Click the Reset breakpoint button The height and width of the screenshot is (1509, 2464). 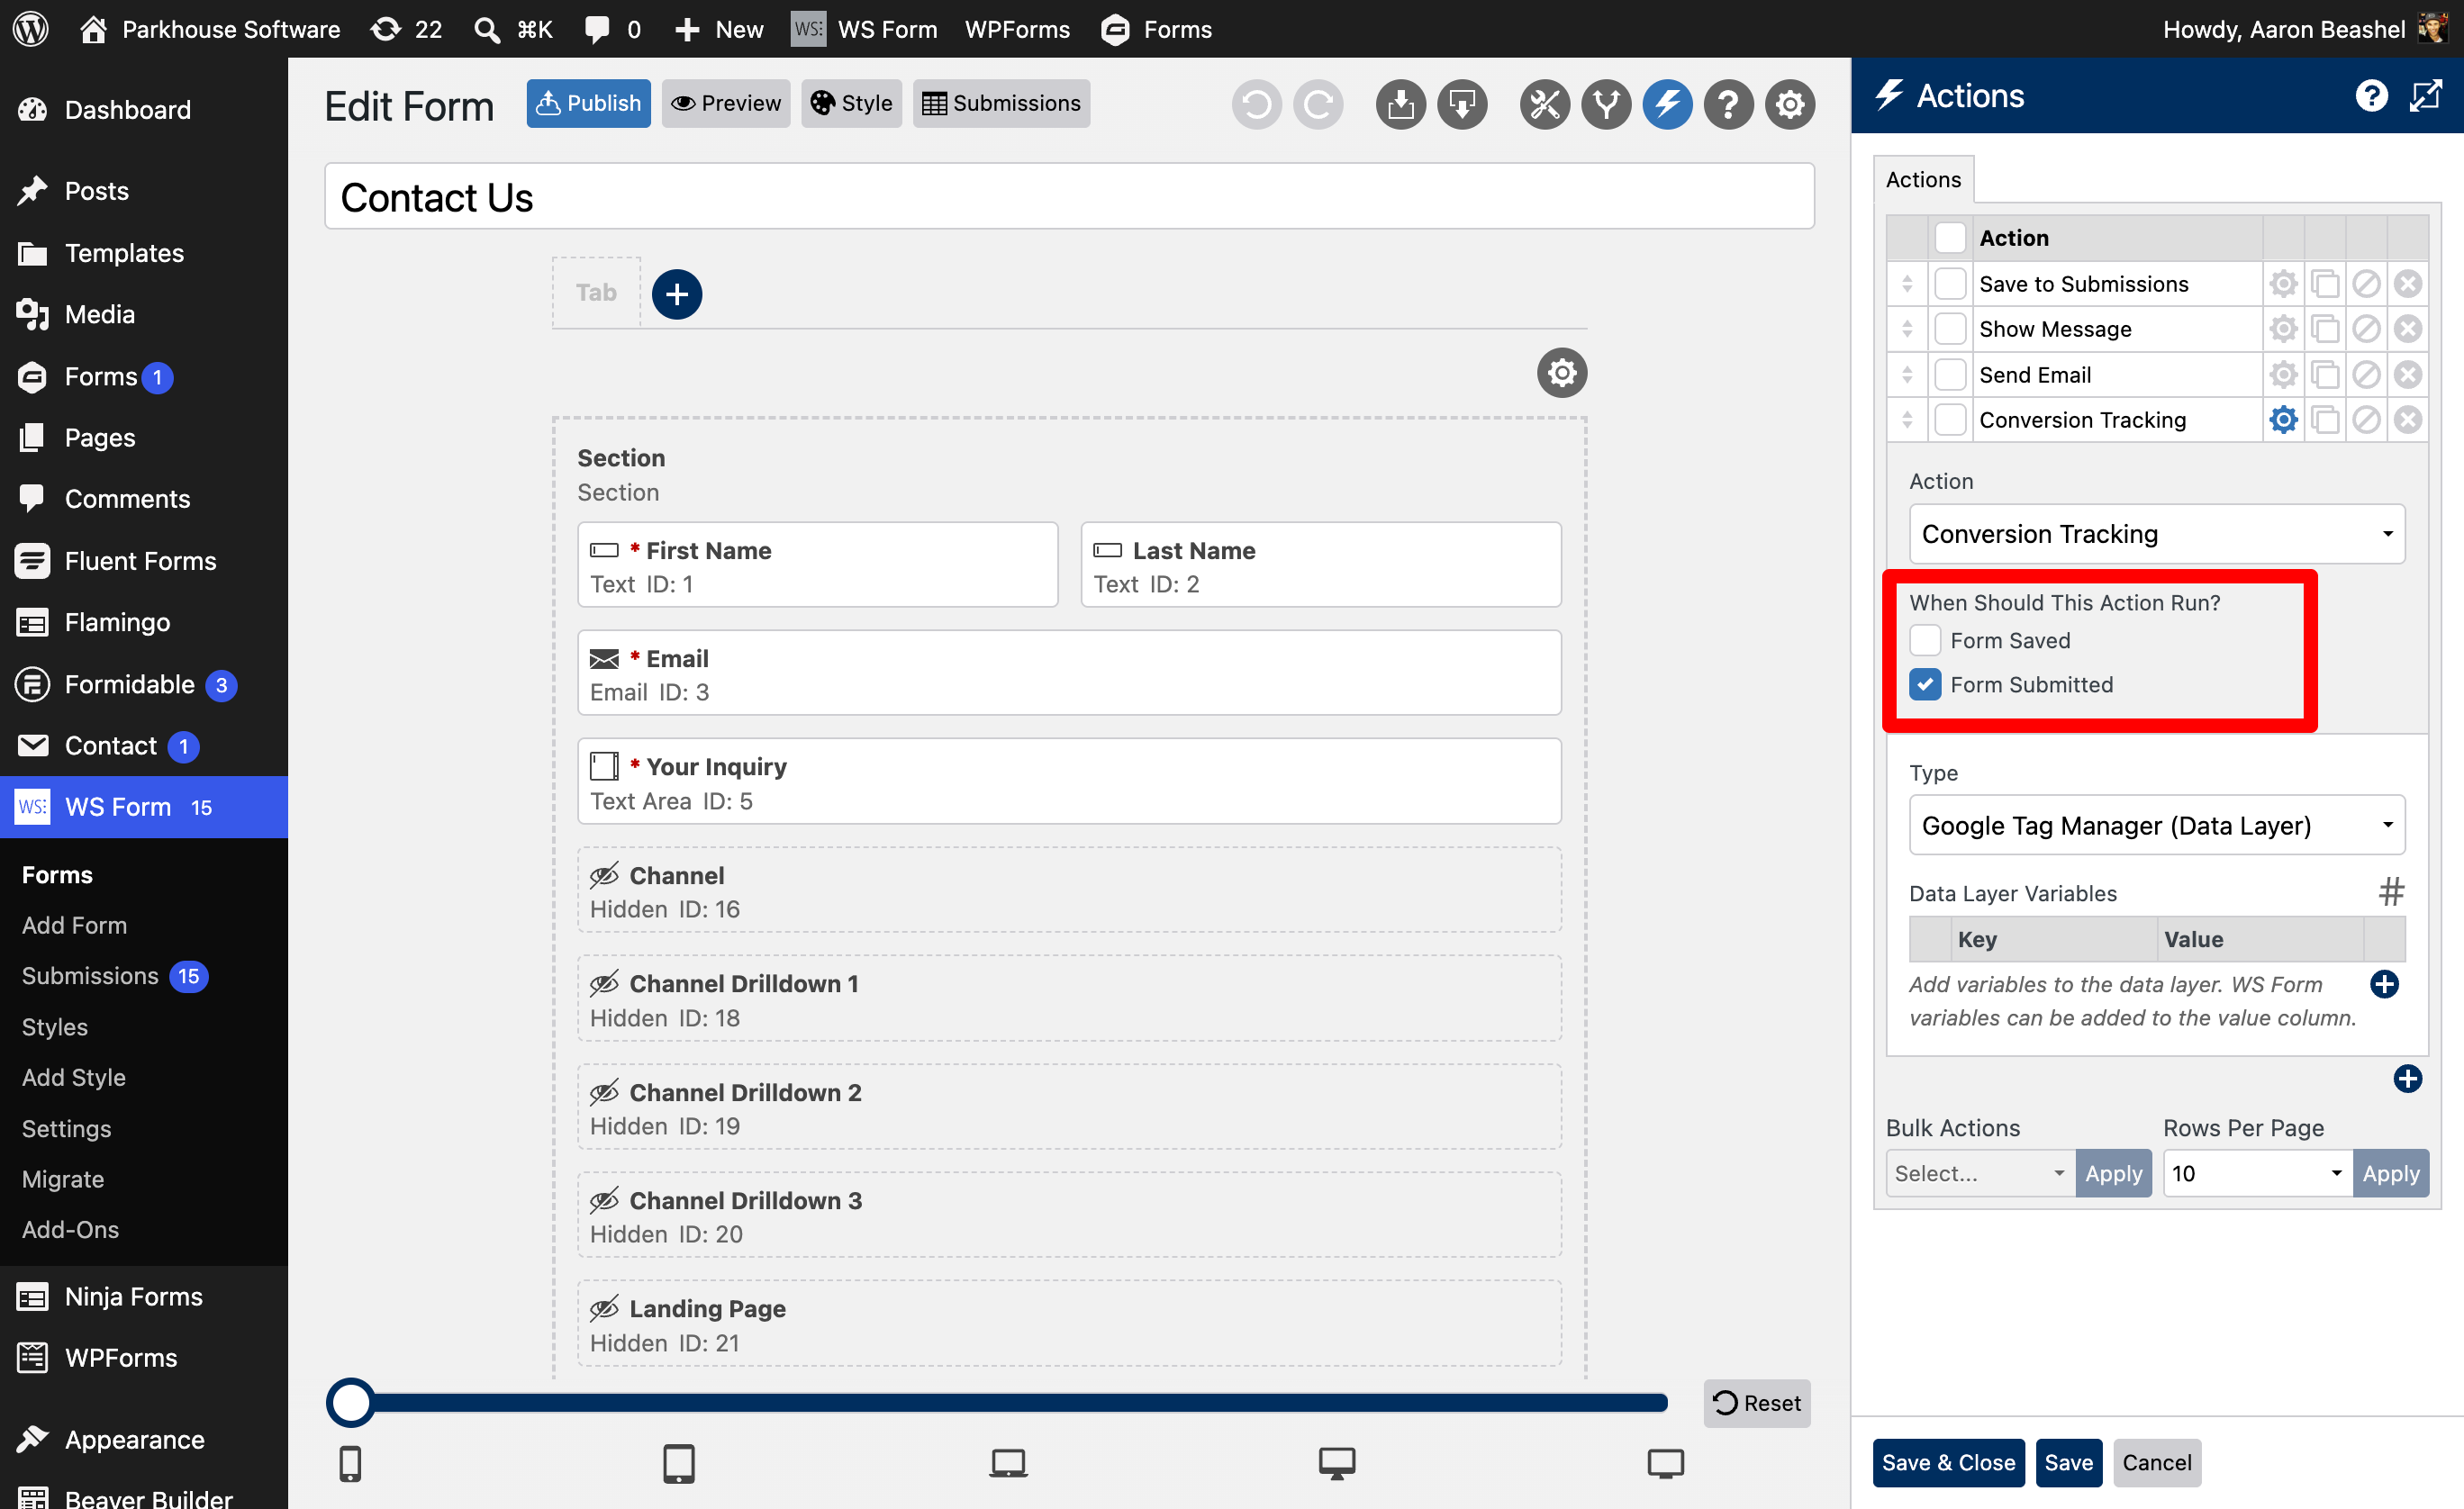(x=1757, y=1403)
